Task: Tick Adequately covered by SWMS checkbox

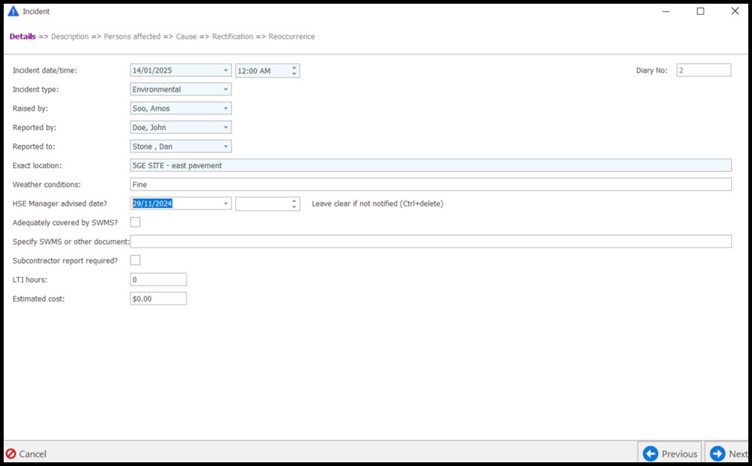Action: click(135, 222)
